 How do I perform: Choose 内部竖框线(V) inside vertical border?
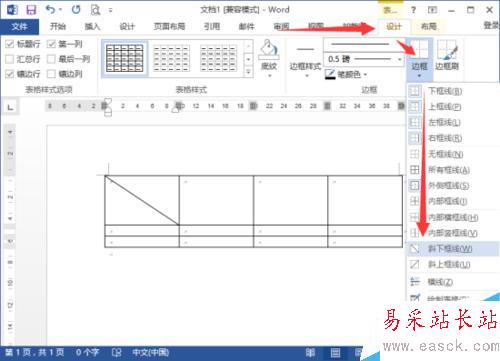pyautogui.click(x=453, y=233)
